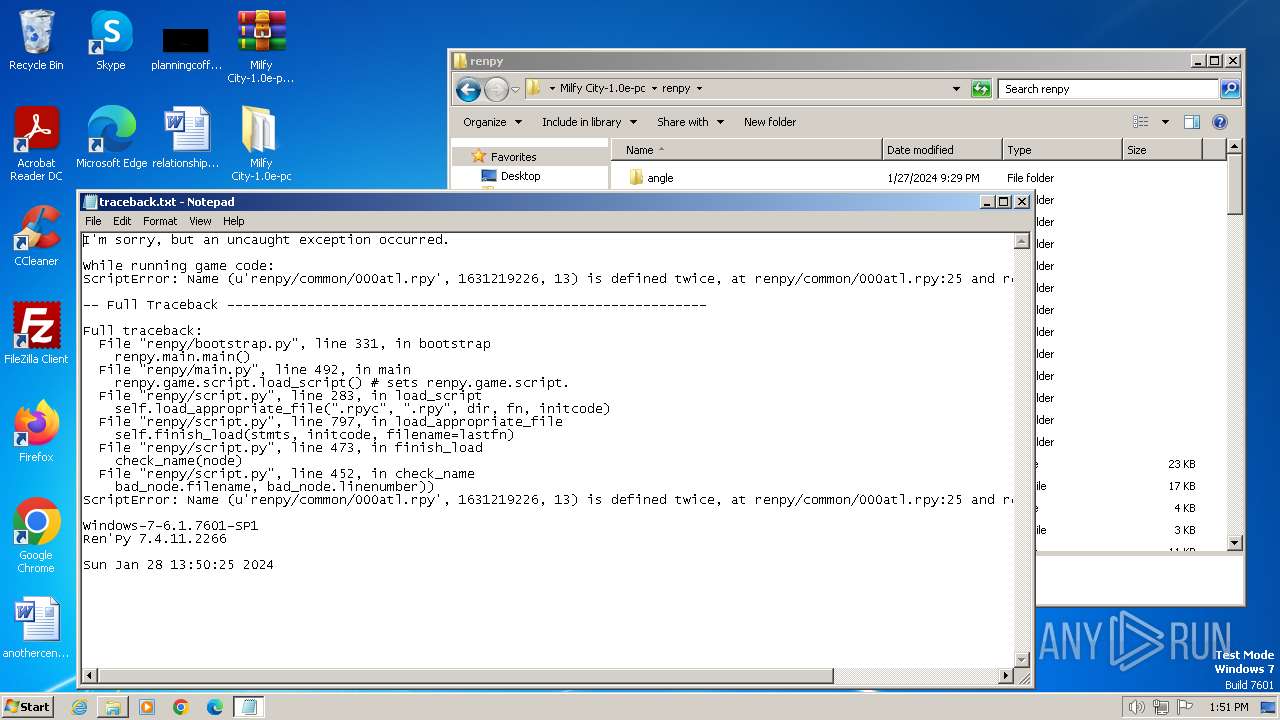Click Explorer's vertical scrollbar down arrow

pos(1235,543)
